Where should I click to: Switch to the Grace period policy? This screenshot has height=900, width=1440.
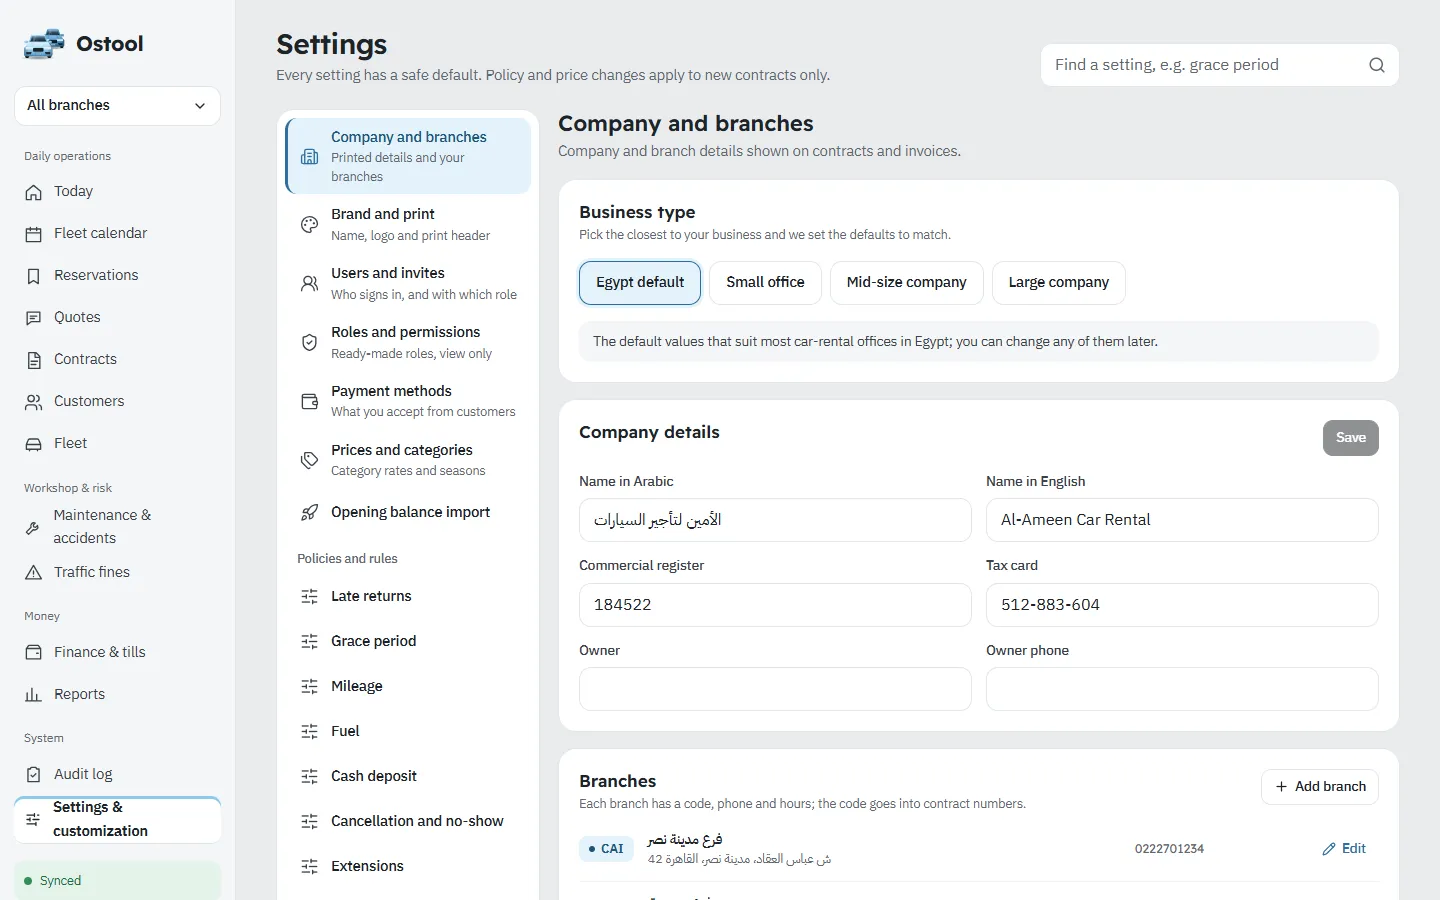coord(408,642)
